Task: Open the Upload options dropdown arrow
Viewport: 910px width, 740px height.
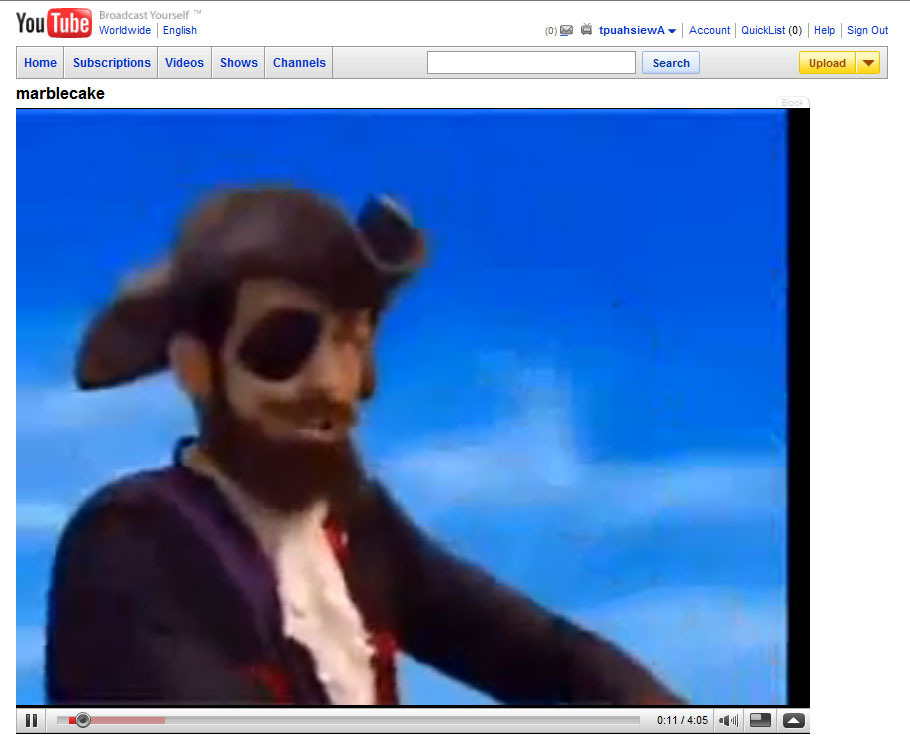Action: pos(868,63)
